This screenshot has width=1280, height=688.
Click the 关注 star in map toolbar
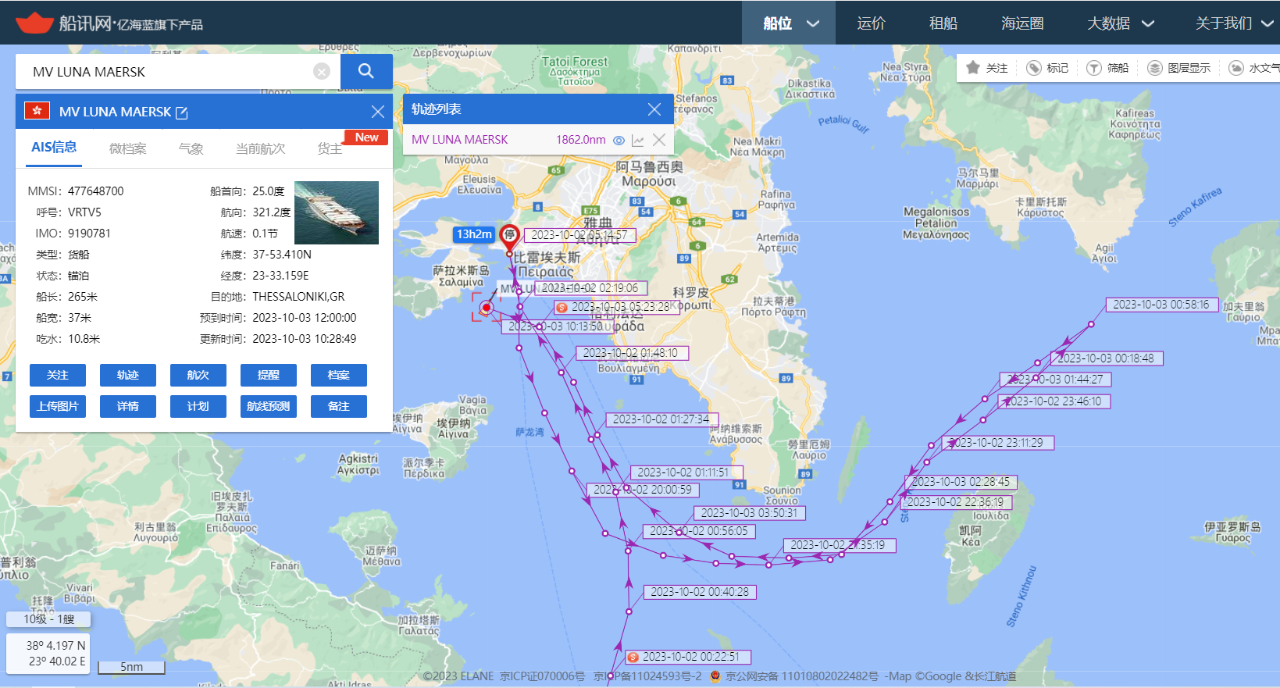pyautogui.click(x=987, y=68)
